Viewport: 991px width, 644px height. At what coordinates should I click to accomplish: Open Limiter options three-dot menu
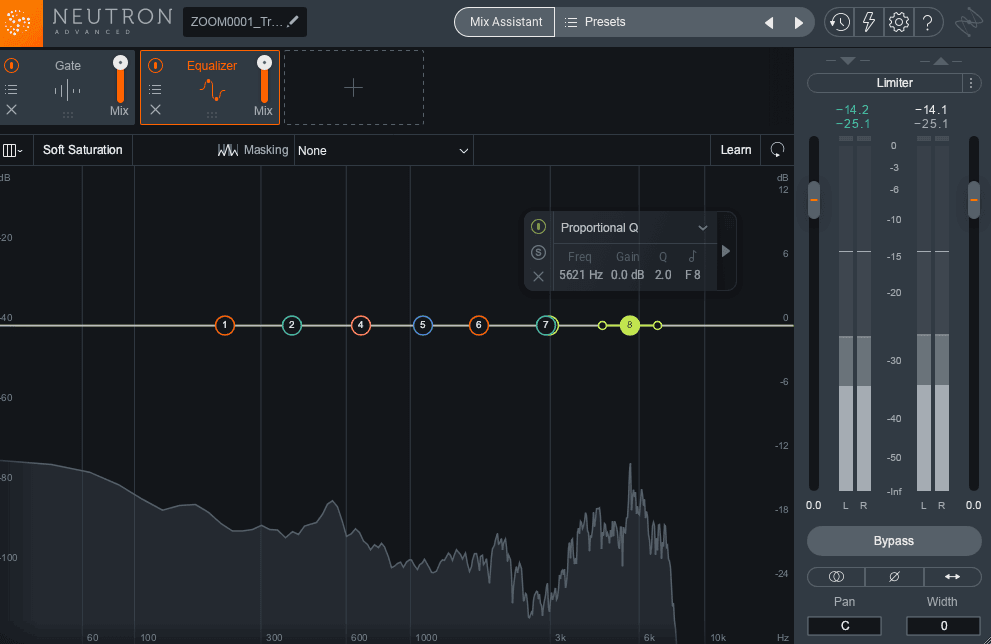click(971, 83)
